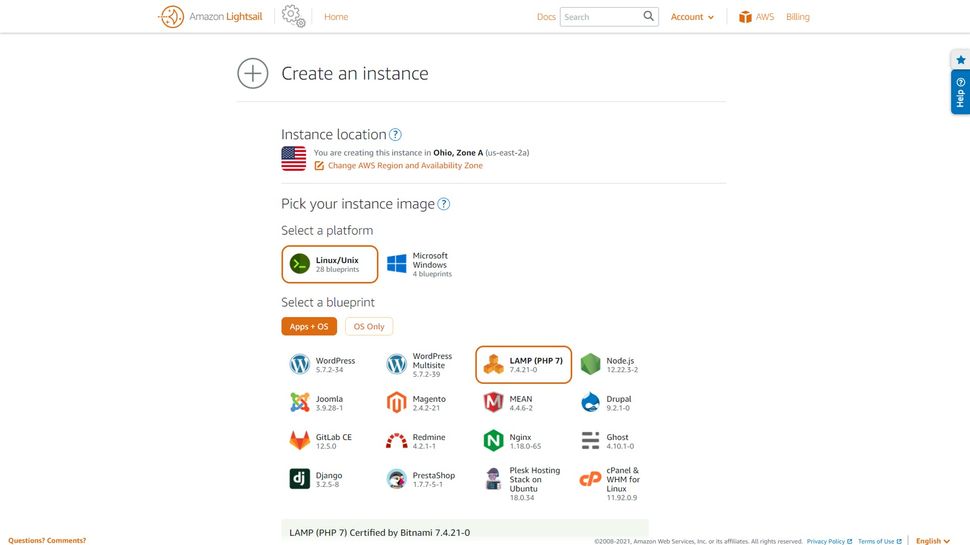Viewport: 970px width, 545px height.
Task: Choose the Plesk Hosting Stack blueprint
Action: pos(523,483)
